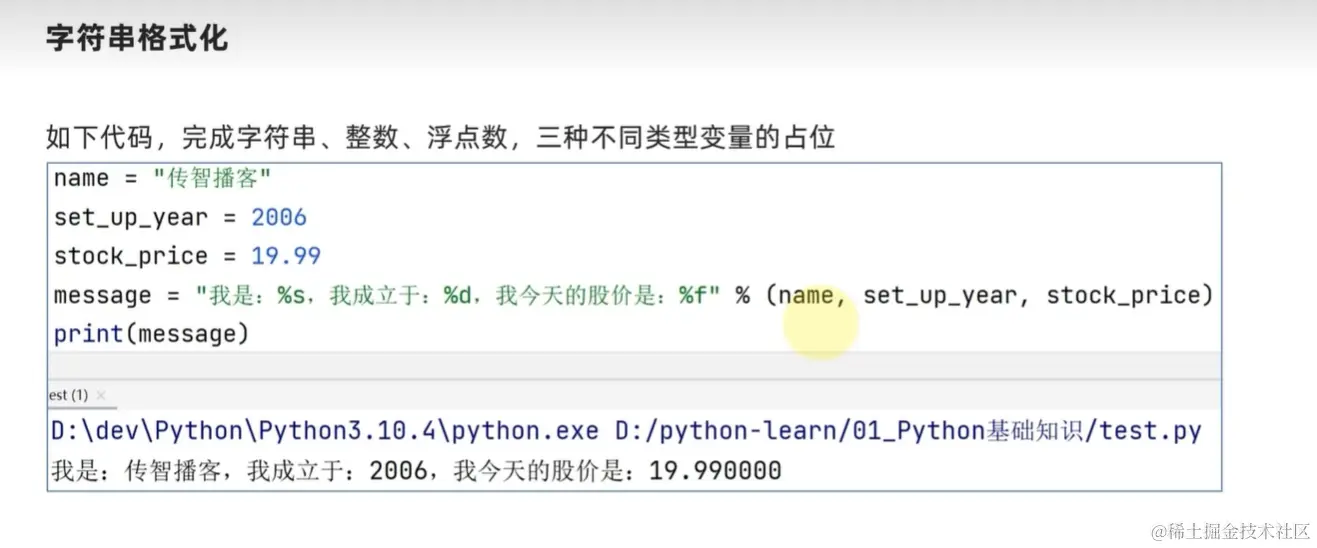Image resolution: width=1317 pixels, height=548 pixels.
Task: Click the %f placeholder in message string
Action: 693,295
